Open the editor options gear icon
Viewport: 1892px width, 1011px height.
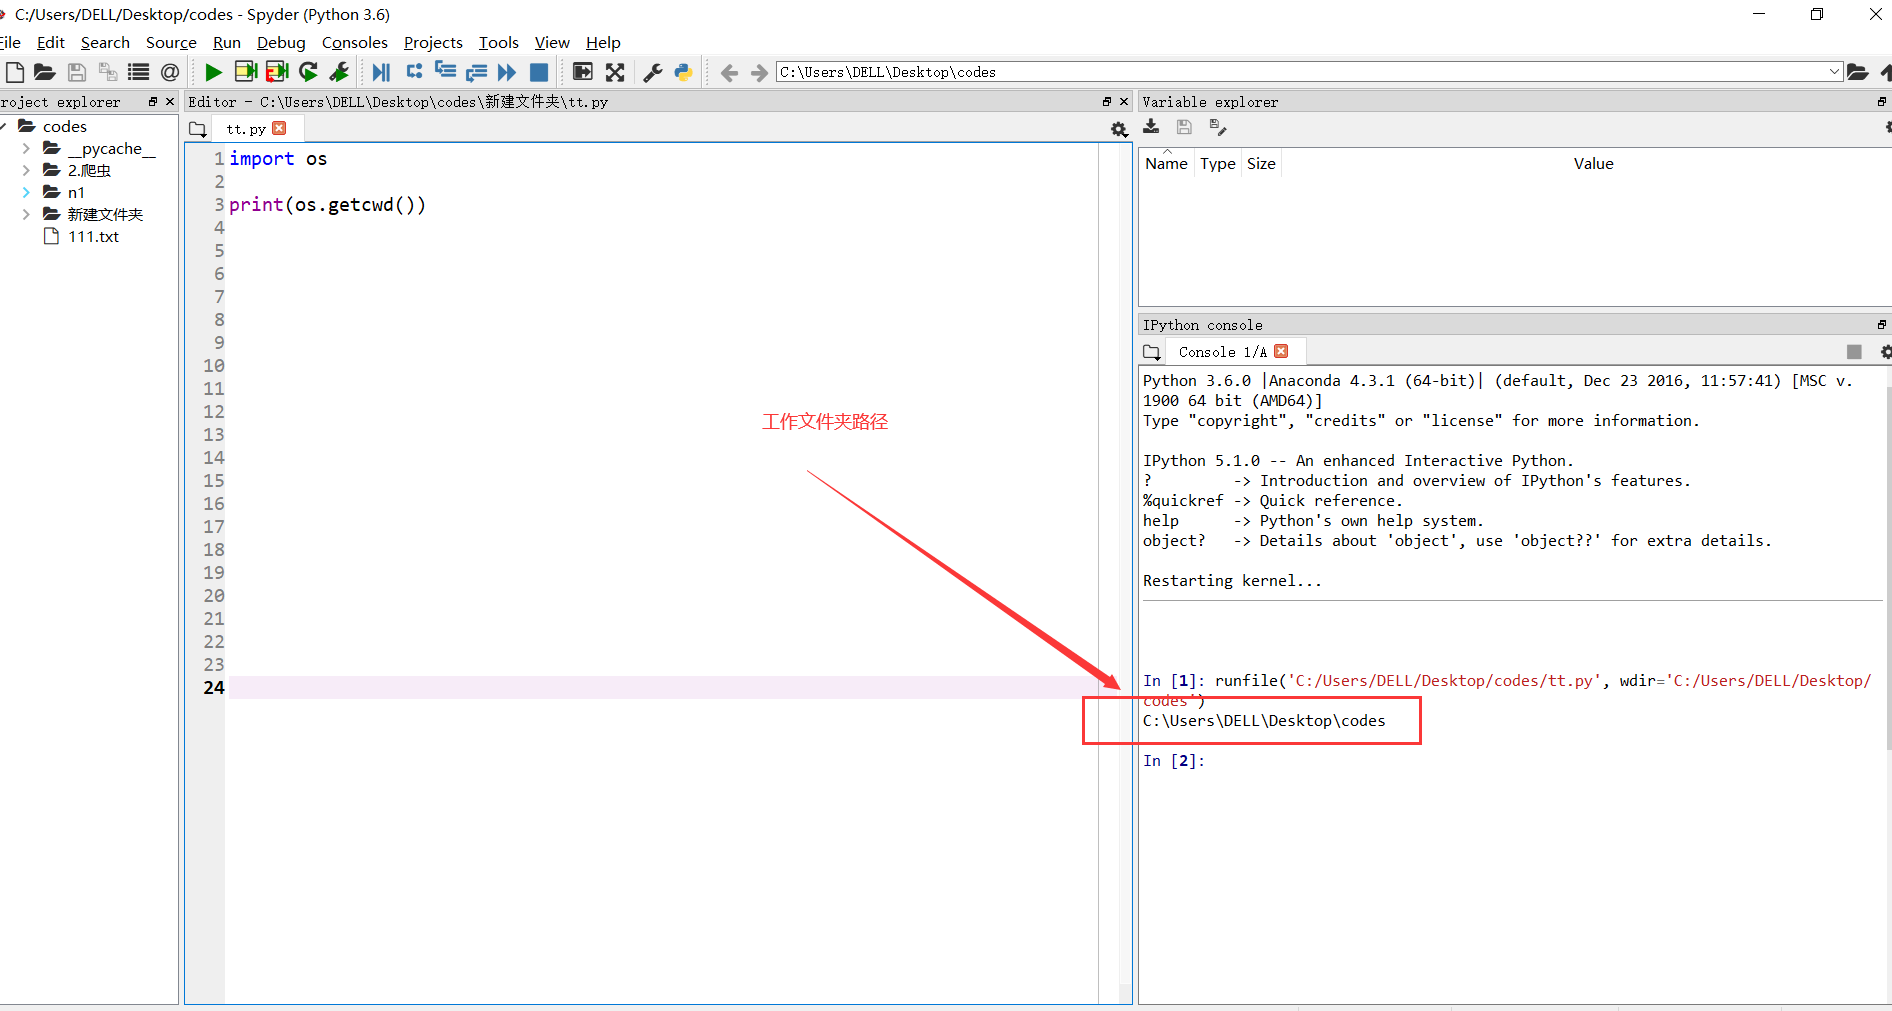pos(1119,129)
